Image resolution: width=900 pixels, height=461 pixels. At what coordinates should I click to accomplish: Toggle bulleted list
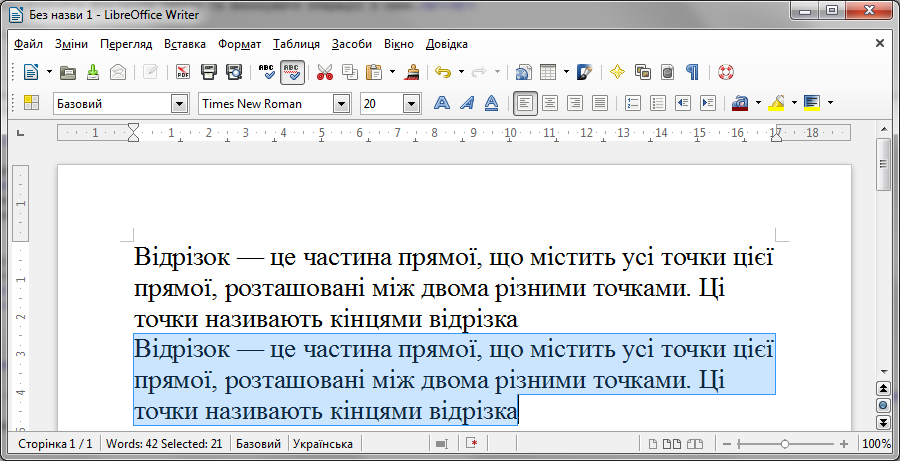click(657, 103)
